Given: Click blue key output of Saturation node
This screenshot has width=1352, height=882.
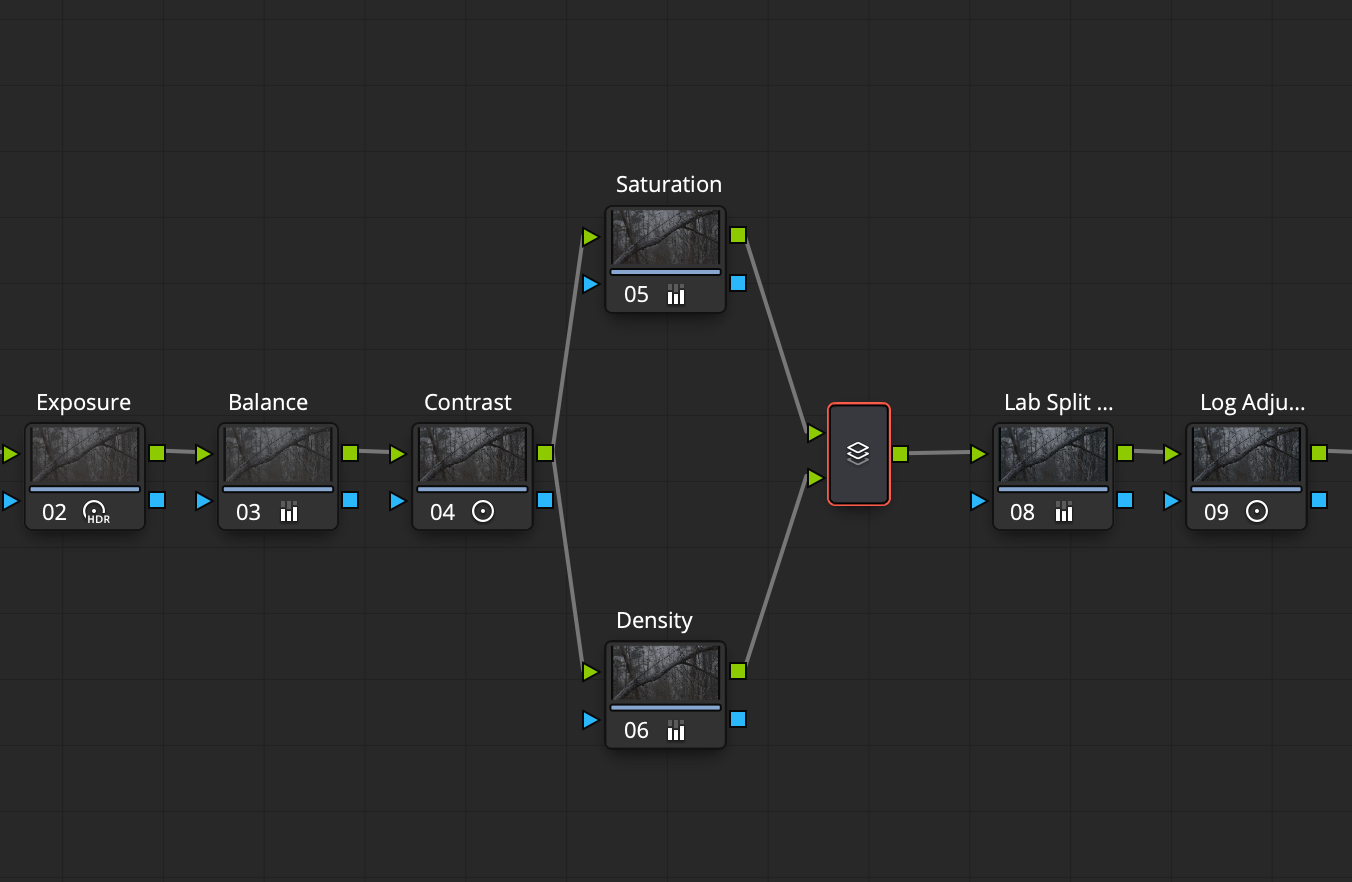Looking at the screenshot, I should [738, 283].
